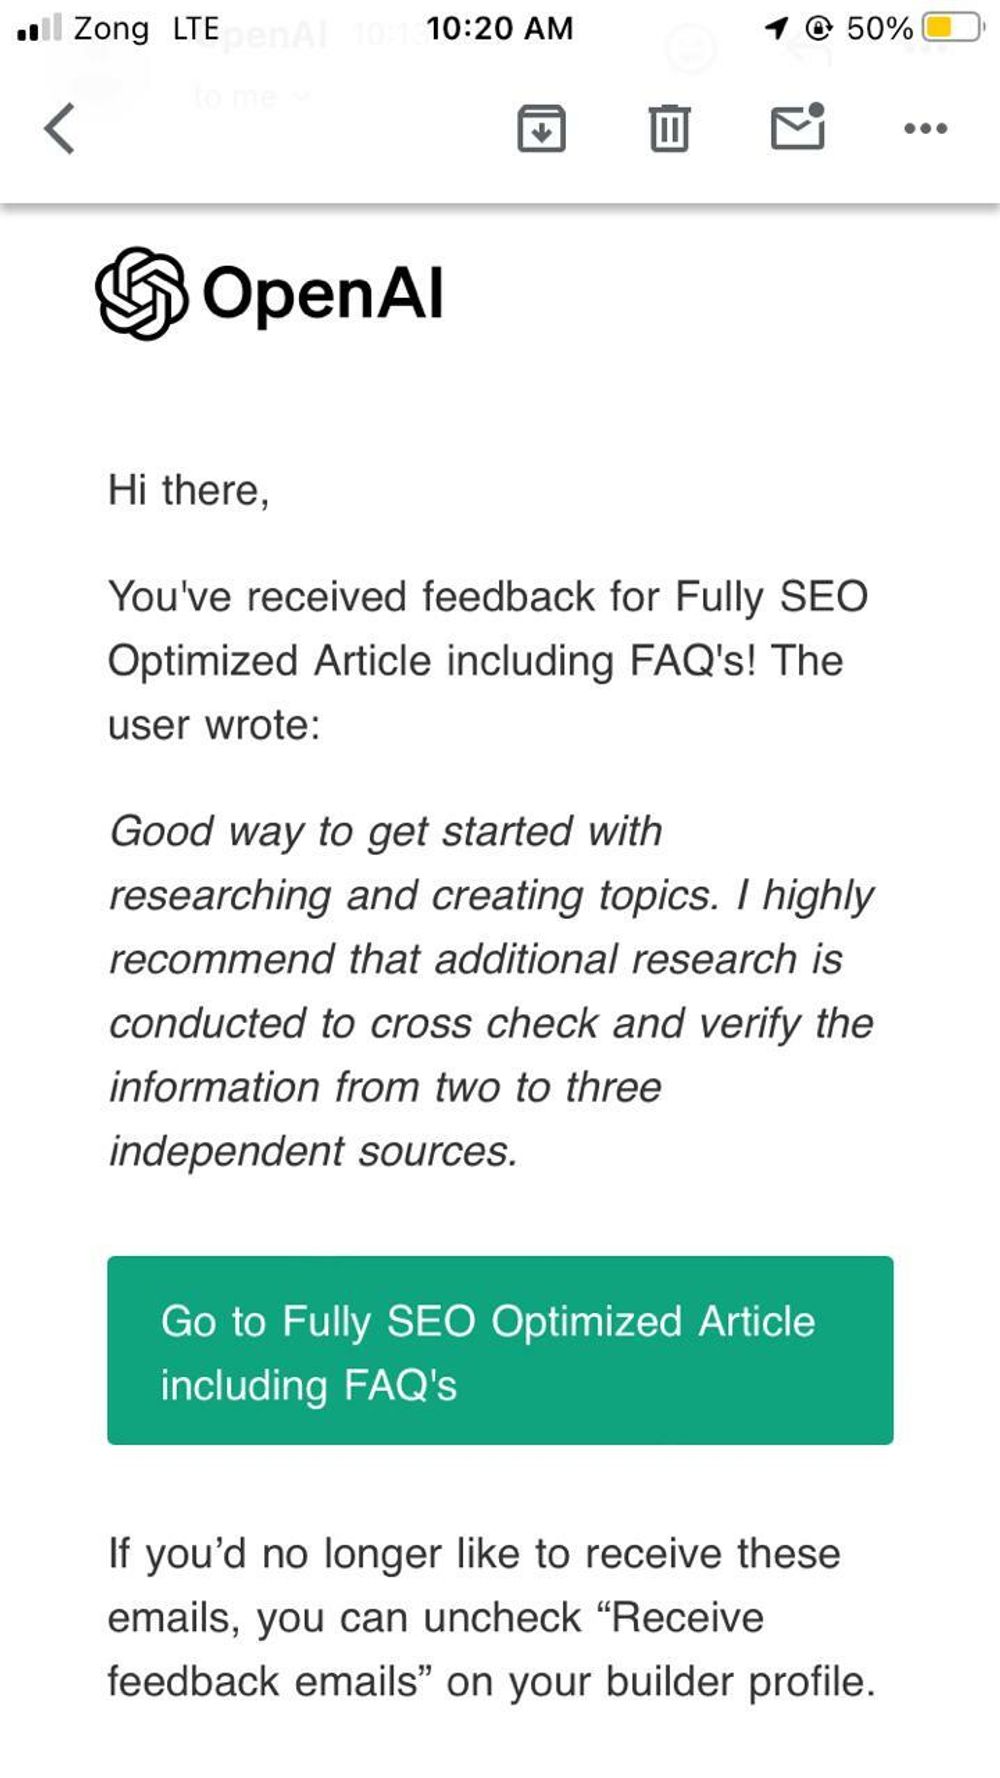Go back using the left chevron
The image size is (1000, 1778).
60,129
